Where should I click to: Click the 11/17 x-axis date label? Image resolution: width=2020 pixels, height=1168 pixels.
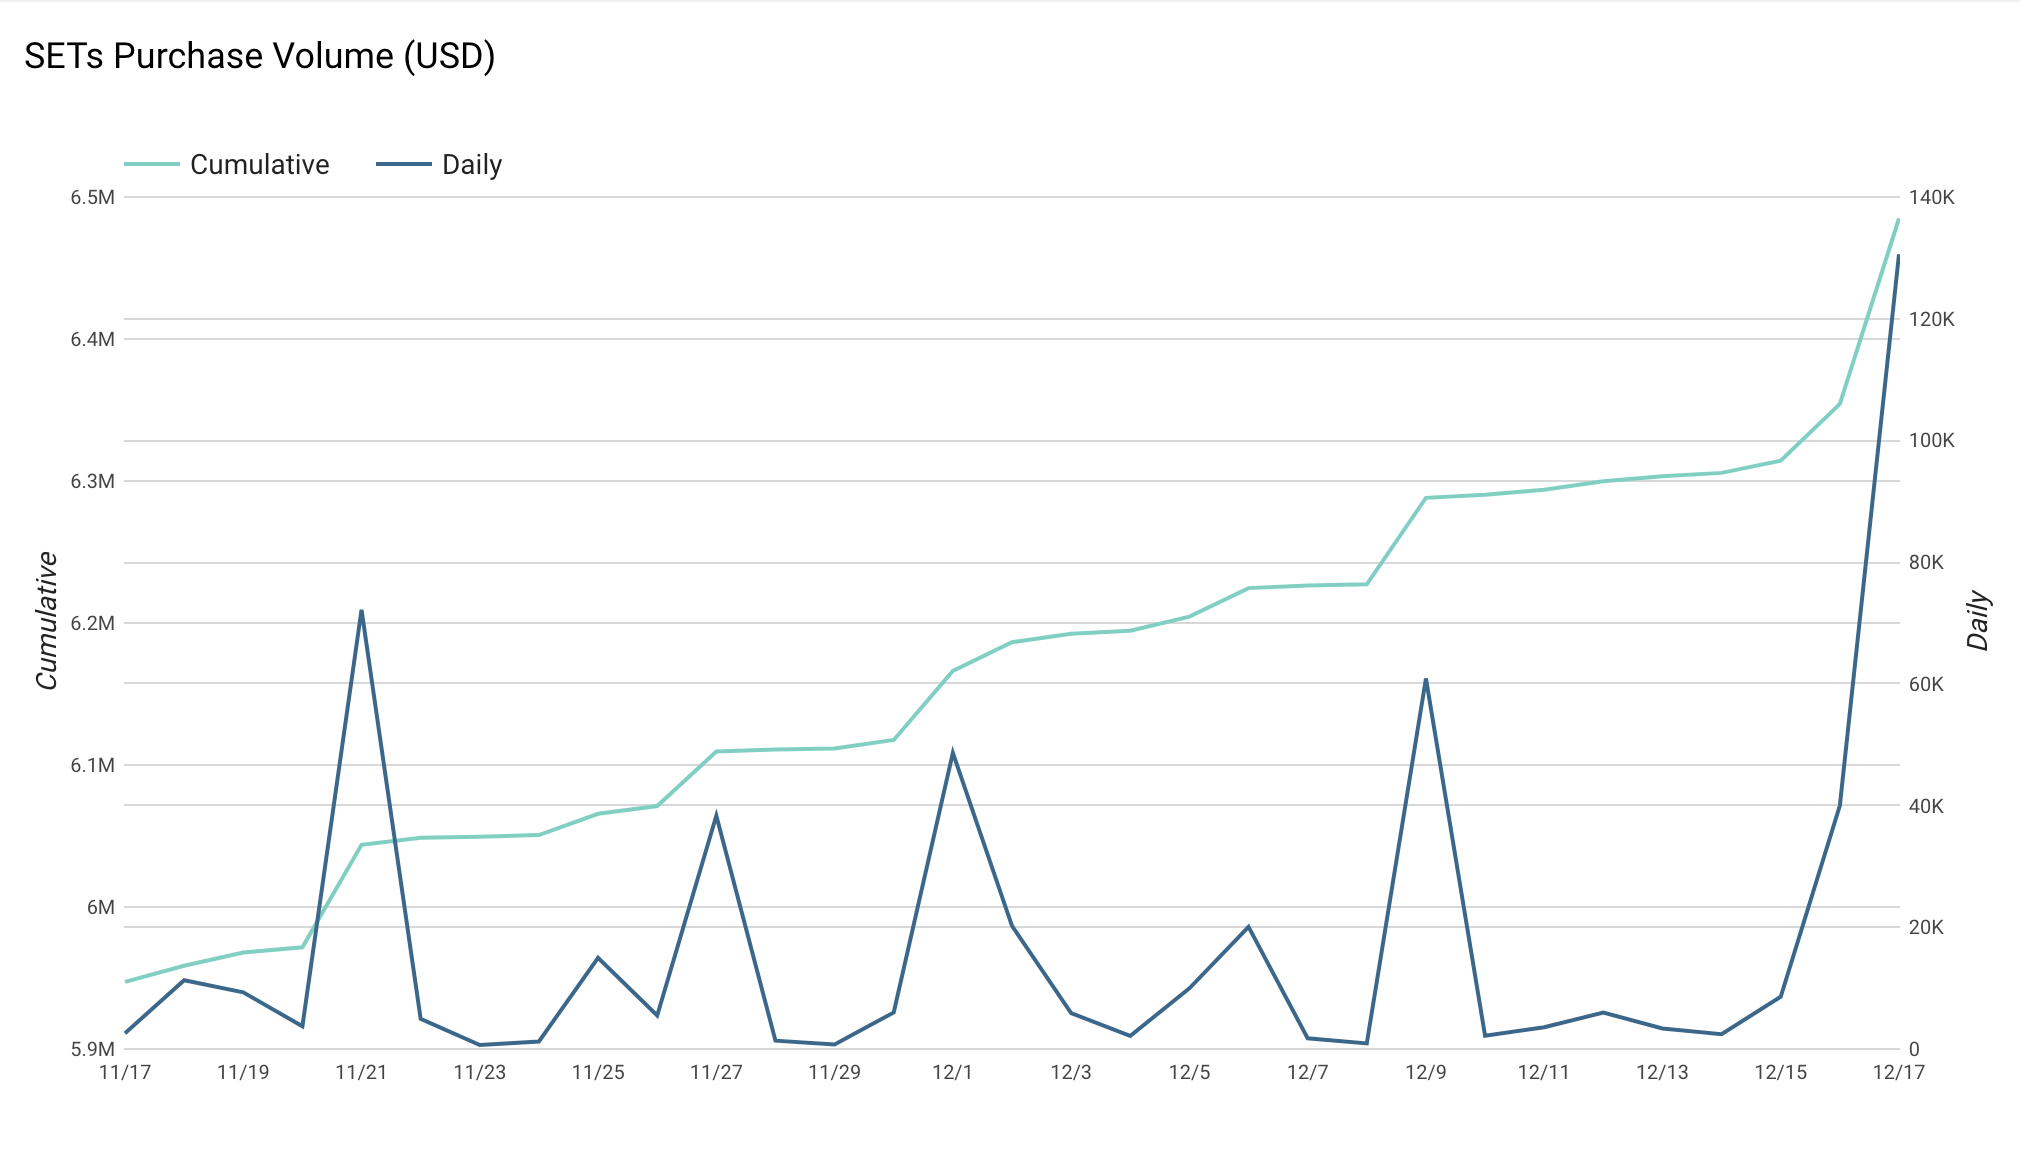click(x=125, y=1073)
